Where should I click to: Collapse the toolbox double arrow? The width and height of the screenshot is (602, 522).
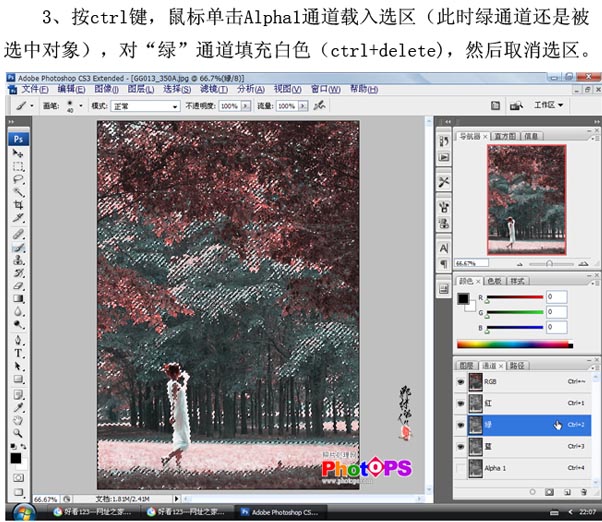[11, 122]
